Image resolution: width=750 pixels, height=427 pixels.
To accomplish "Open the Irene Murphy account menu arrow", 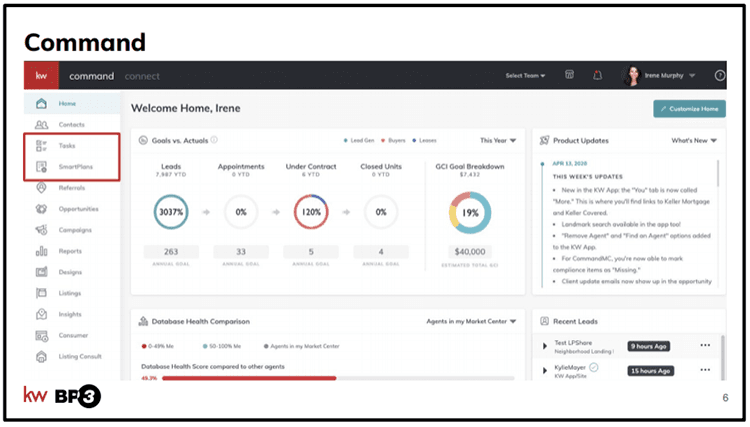I will pyautogui.click(x=692, y=76).
